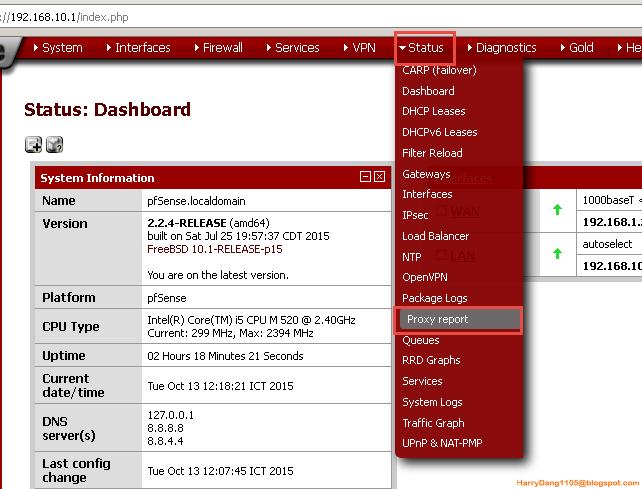Choose DHCP Leases menu entry

tap(434, 111)
